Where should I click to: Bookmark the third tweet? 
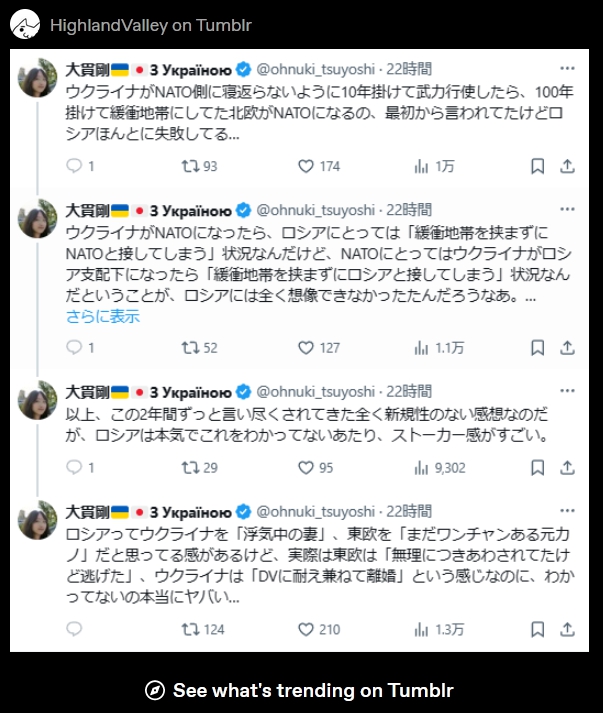pyautogui.click(x=536, y=467)
